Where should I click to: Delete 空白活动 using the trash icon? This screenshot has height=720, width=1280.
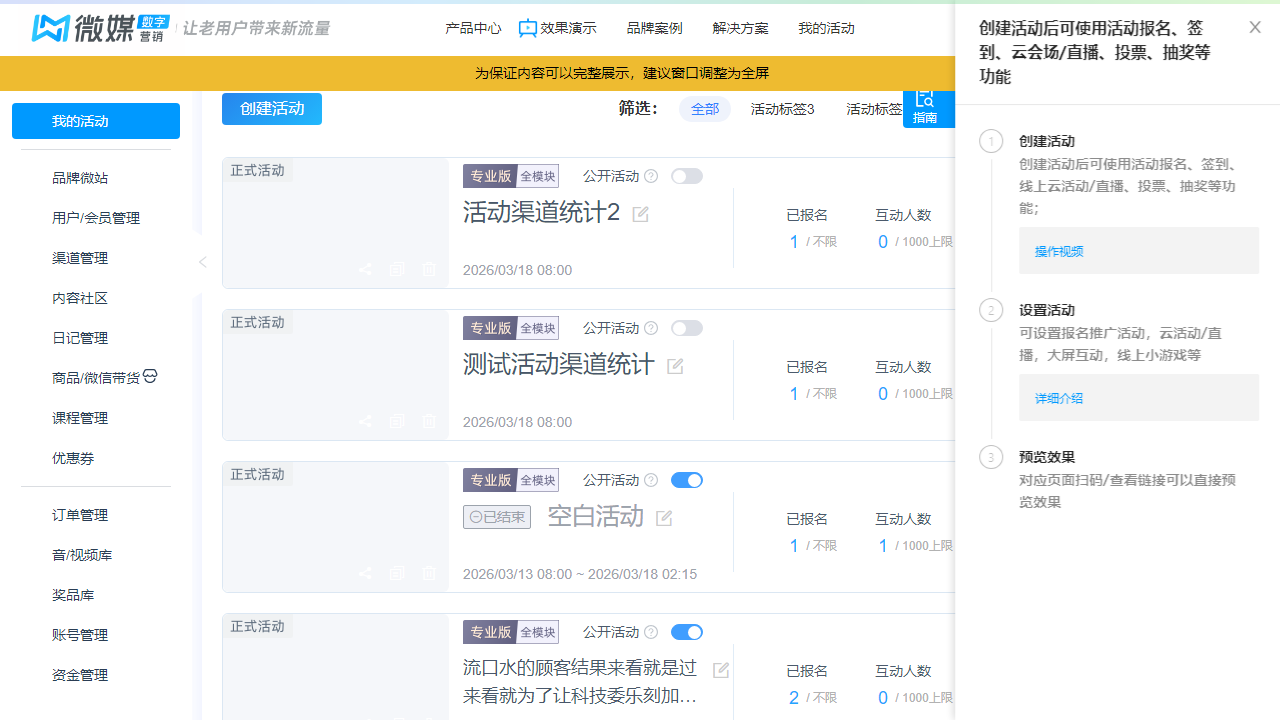click(429, 573)
